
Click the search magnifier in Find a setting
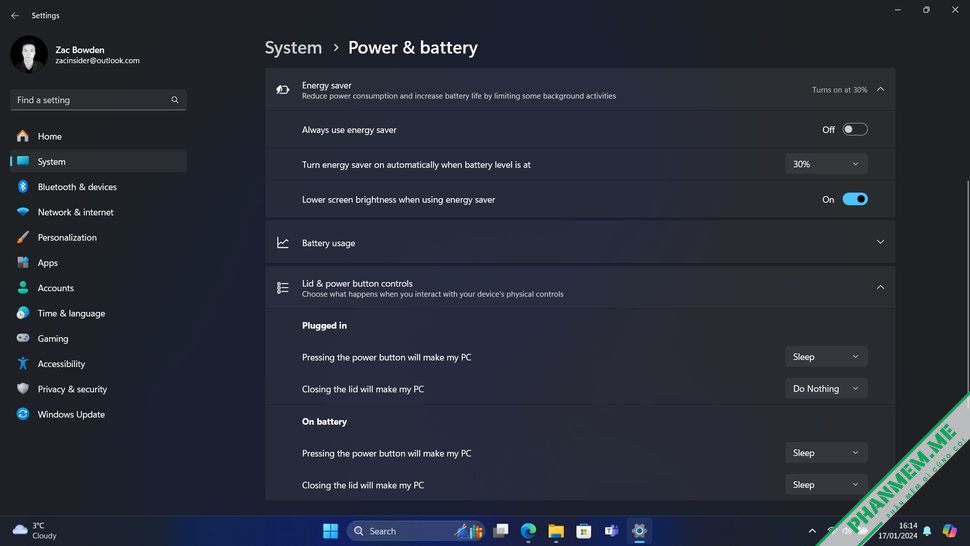point(175,100)
